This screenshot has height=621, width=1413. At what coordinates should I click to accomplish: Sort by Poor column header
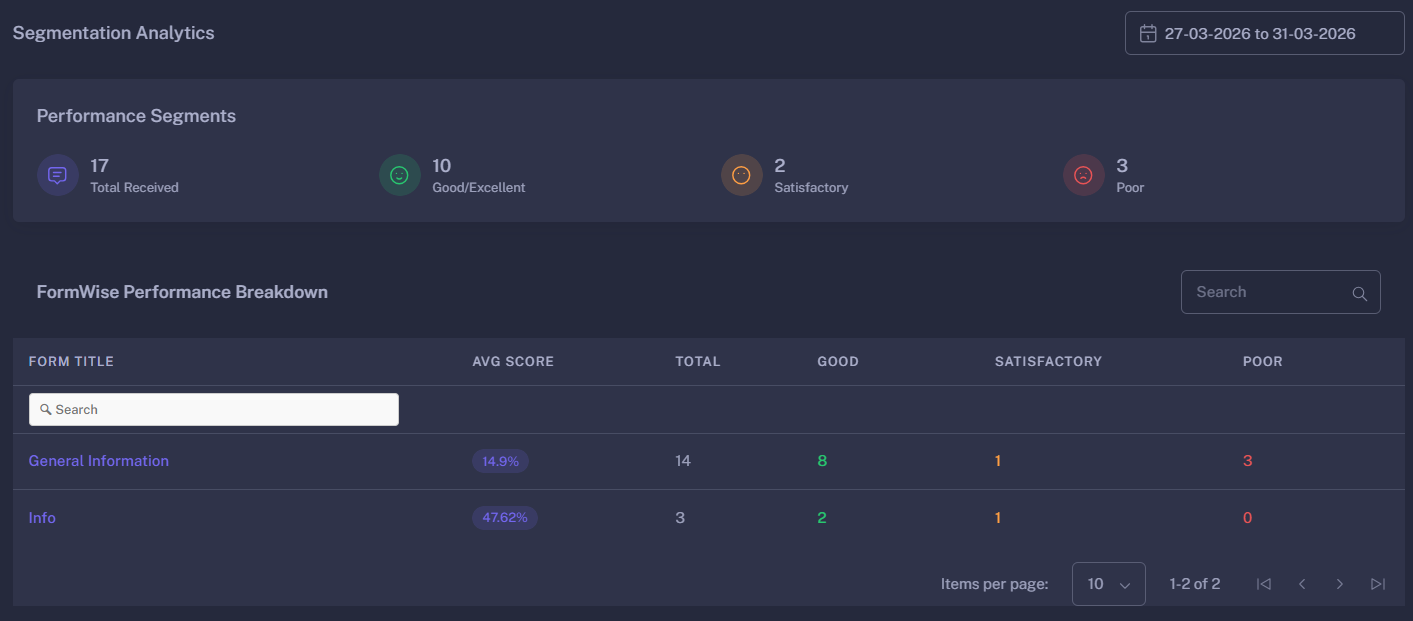(1263, 361)
